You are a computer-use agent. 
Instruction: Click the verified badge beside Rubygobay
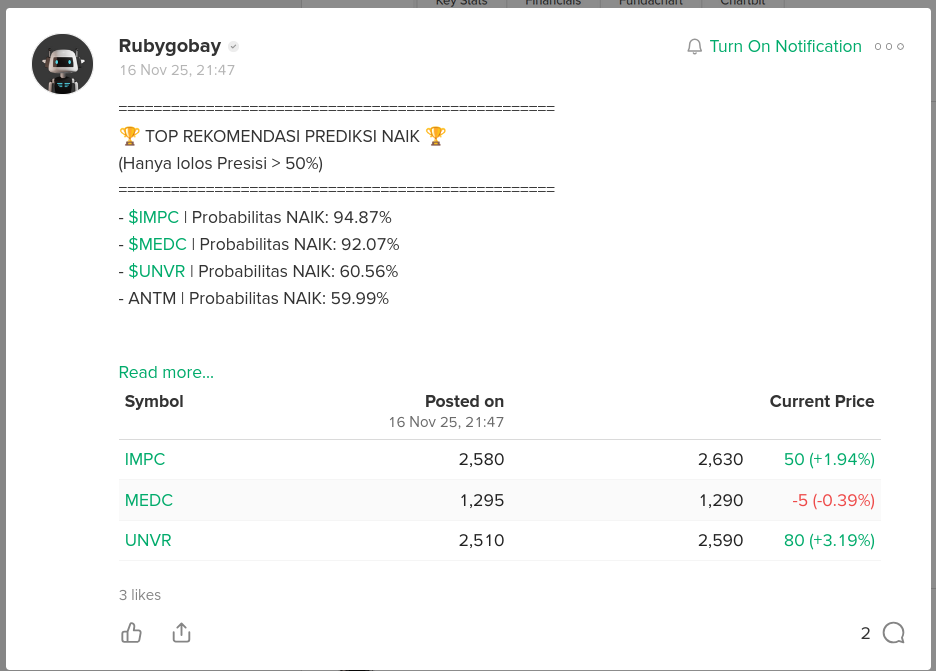(233, 47)
